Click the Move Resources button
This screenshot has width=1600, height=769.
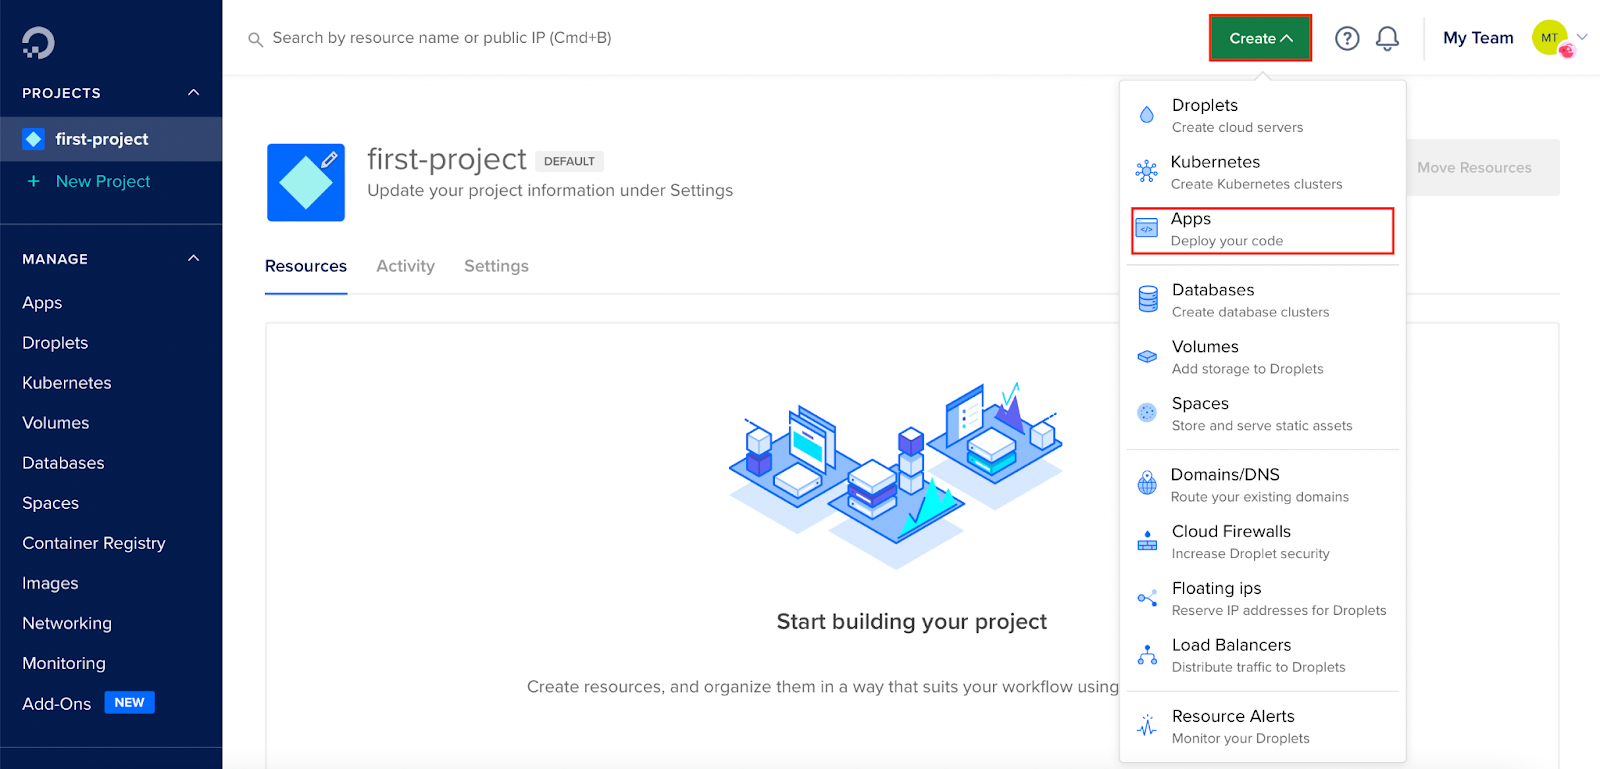tap(1474, 168)
